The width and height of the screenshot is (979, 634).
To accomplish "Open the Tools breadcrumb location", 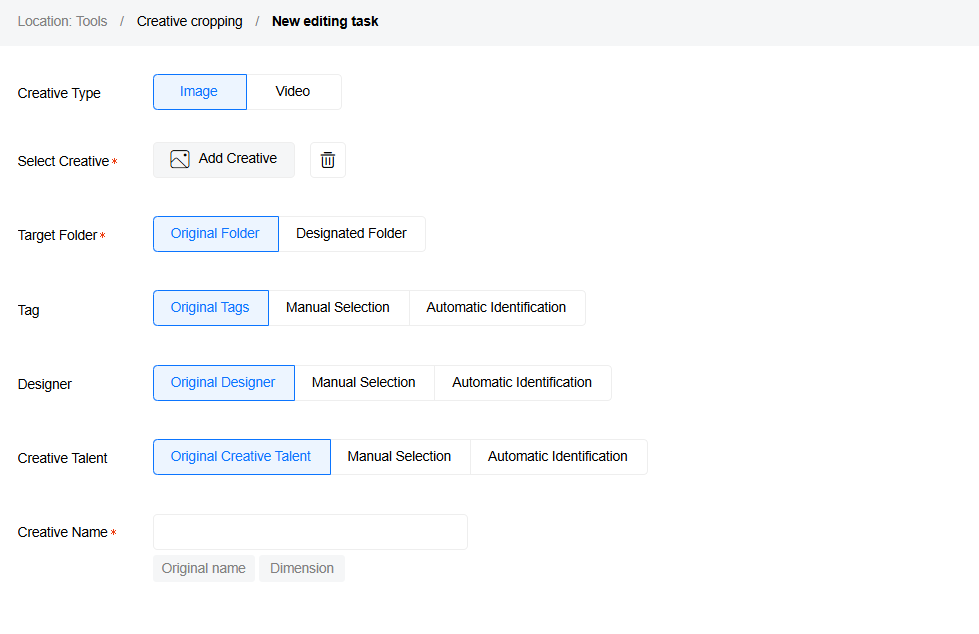I will [x=91, y=21].
